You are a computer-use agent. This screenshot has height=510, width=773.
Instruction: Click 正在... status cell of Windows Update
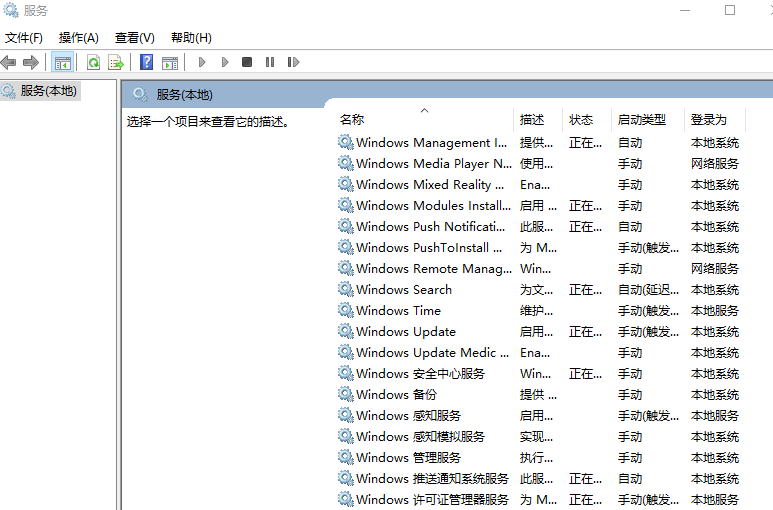point(585,332)
